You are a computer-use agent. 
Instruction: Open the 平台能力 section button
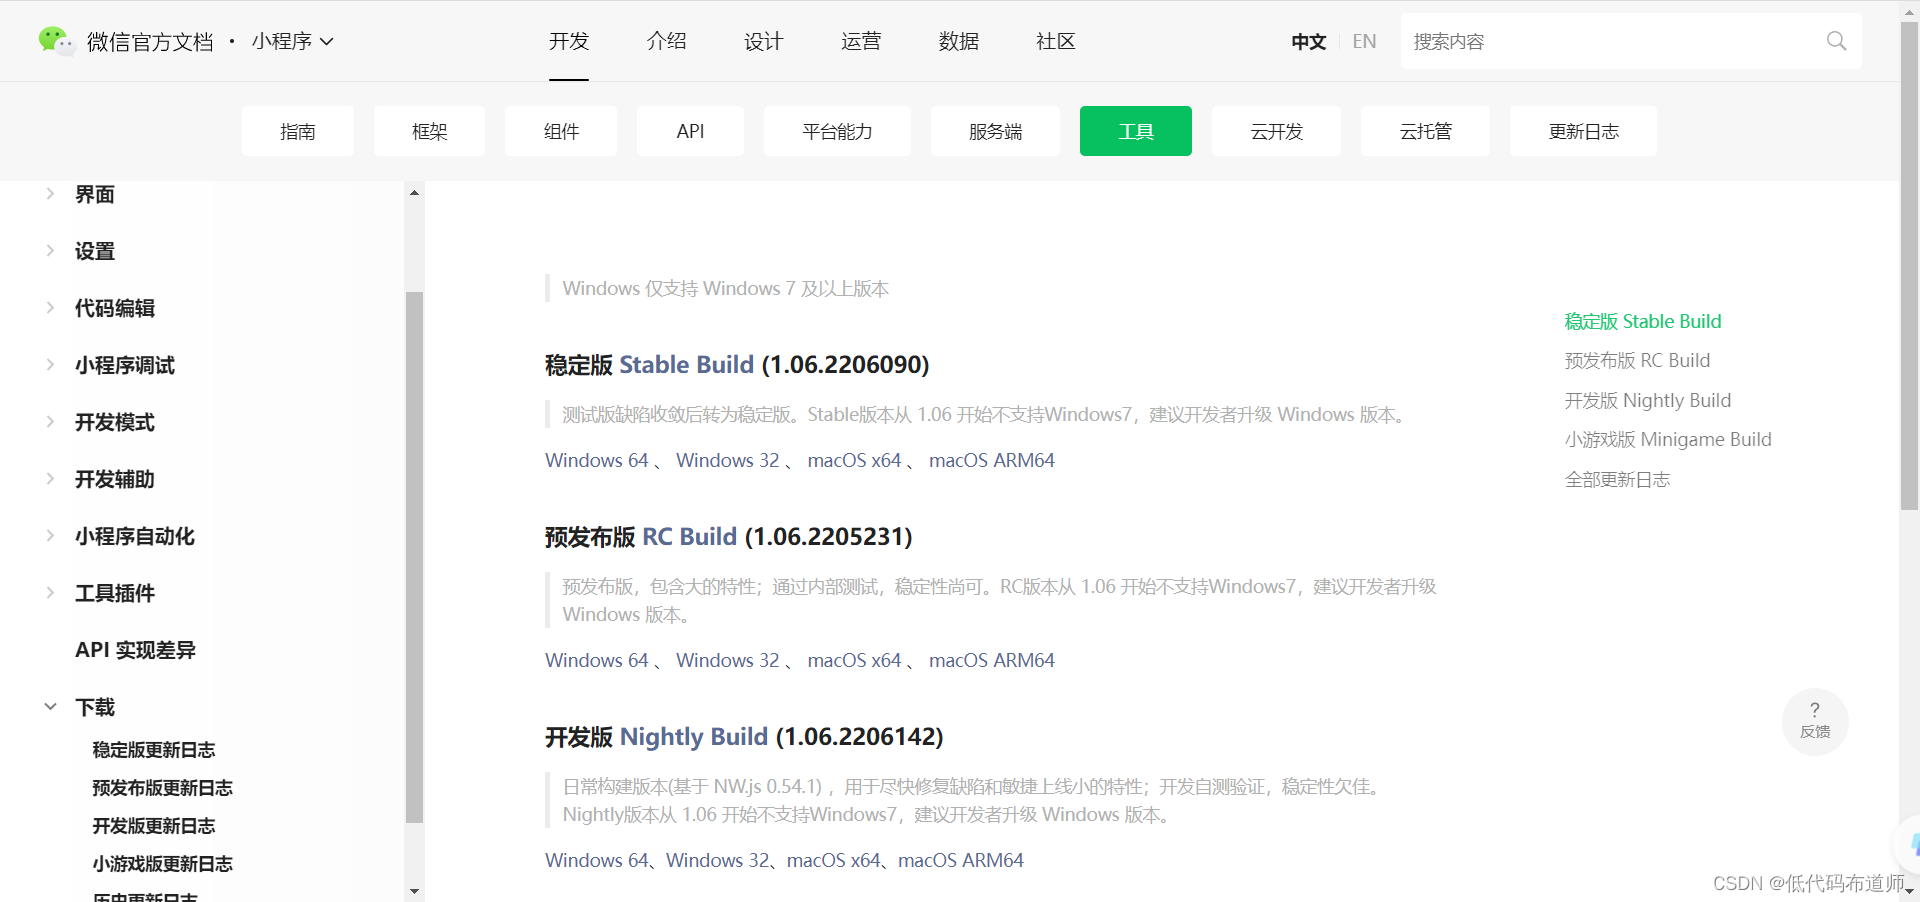click(x=837, y=131)
